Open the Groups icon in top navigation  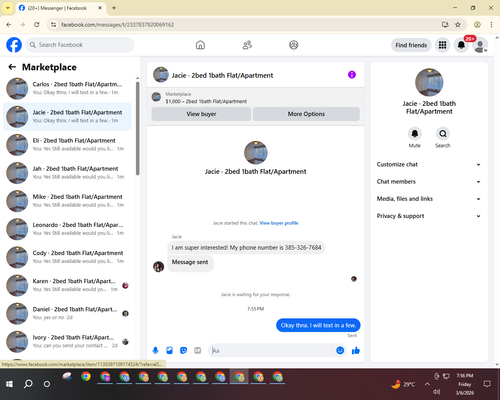[294, 45]
